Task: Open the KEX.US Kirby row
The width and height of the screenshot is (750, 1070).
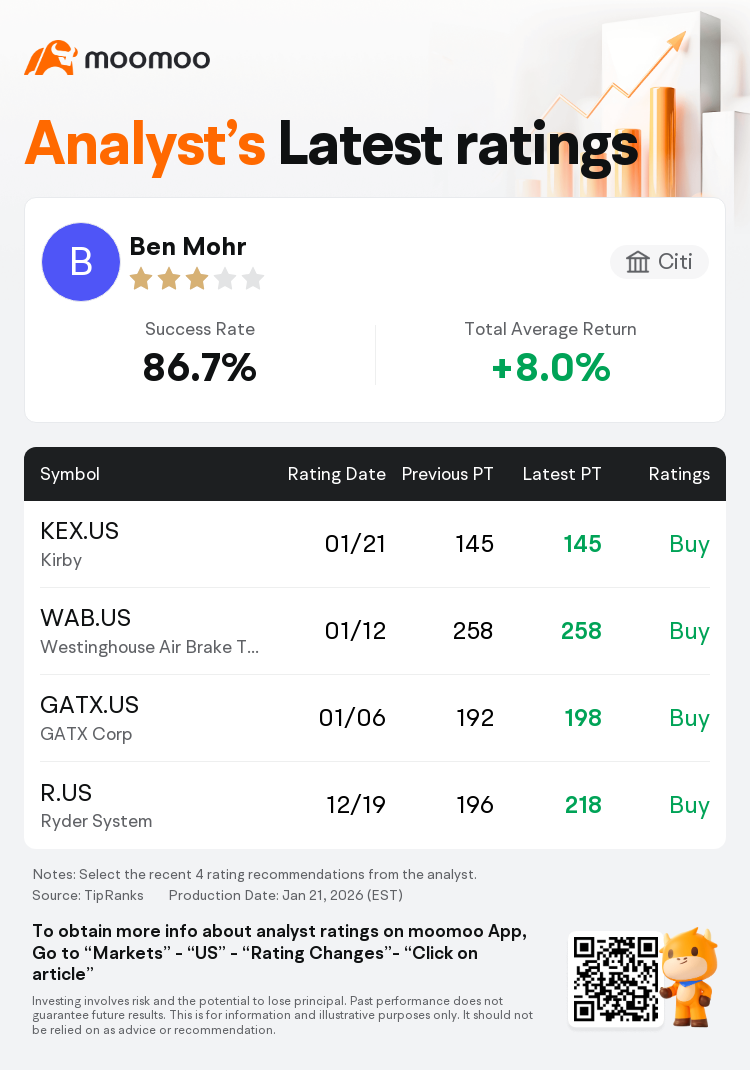Action: 375,544
